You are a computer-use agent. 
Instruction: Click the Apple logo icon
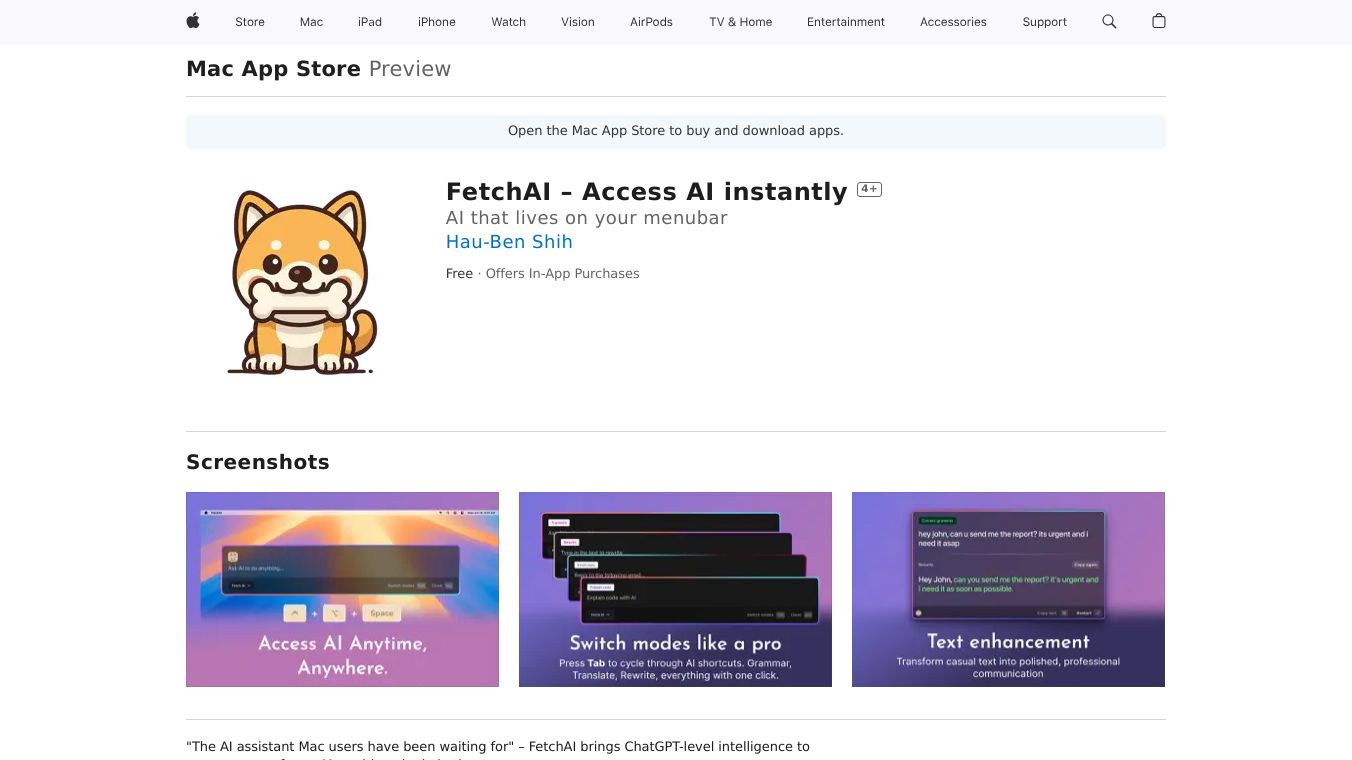coord(193,21)
